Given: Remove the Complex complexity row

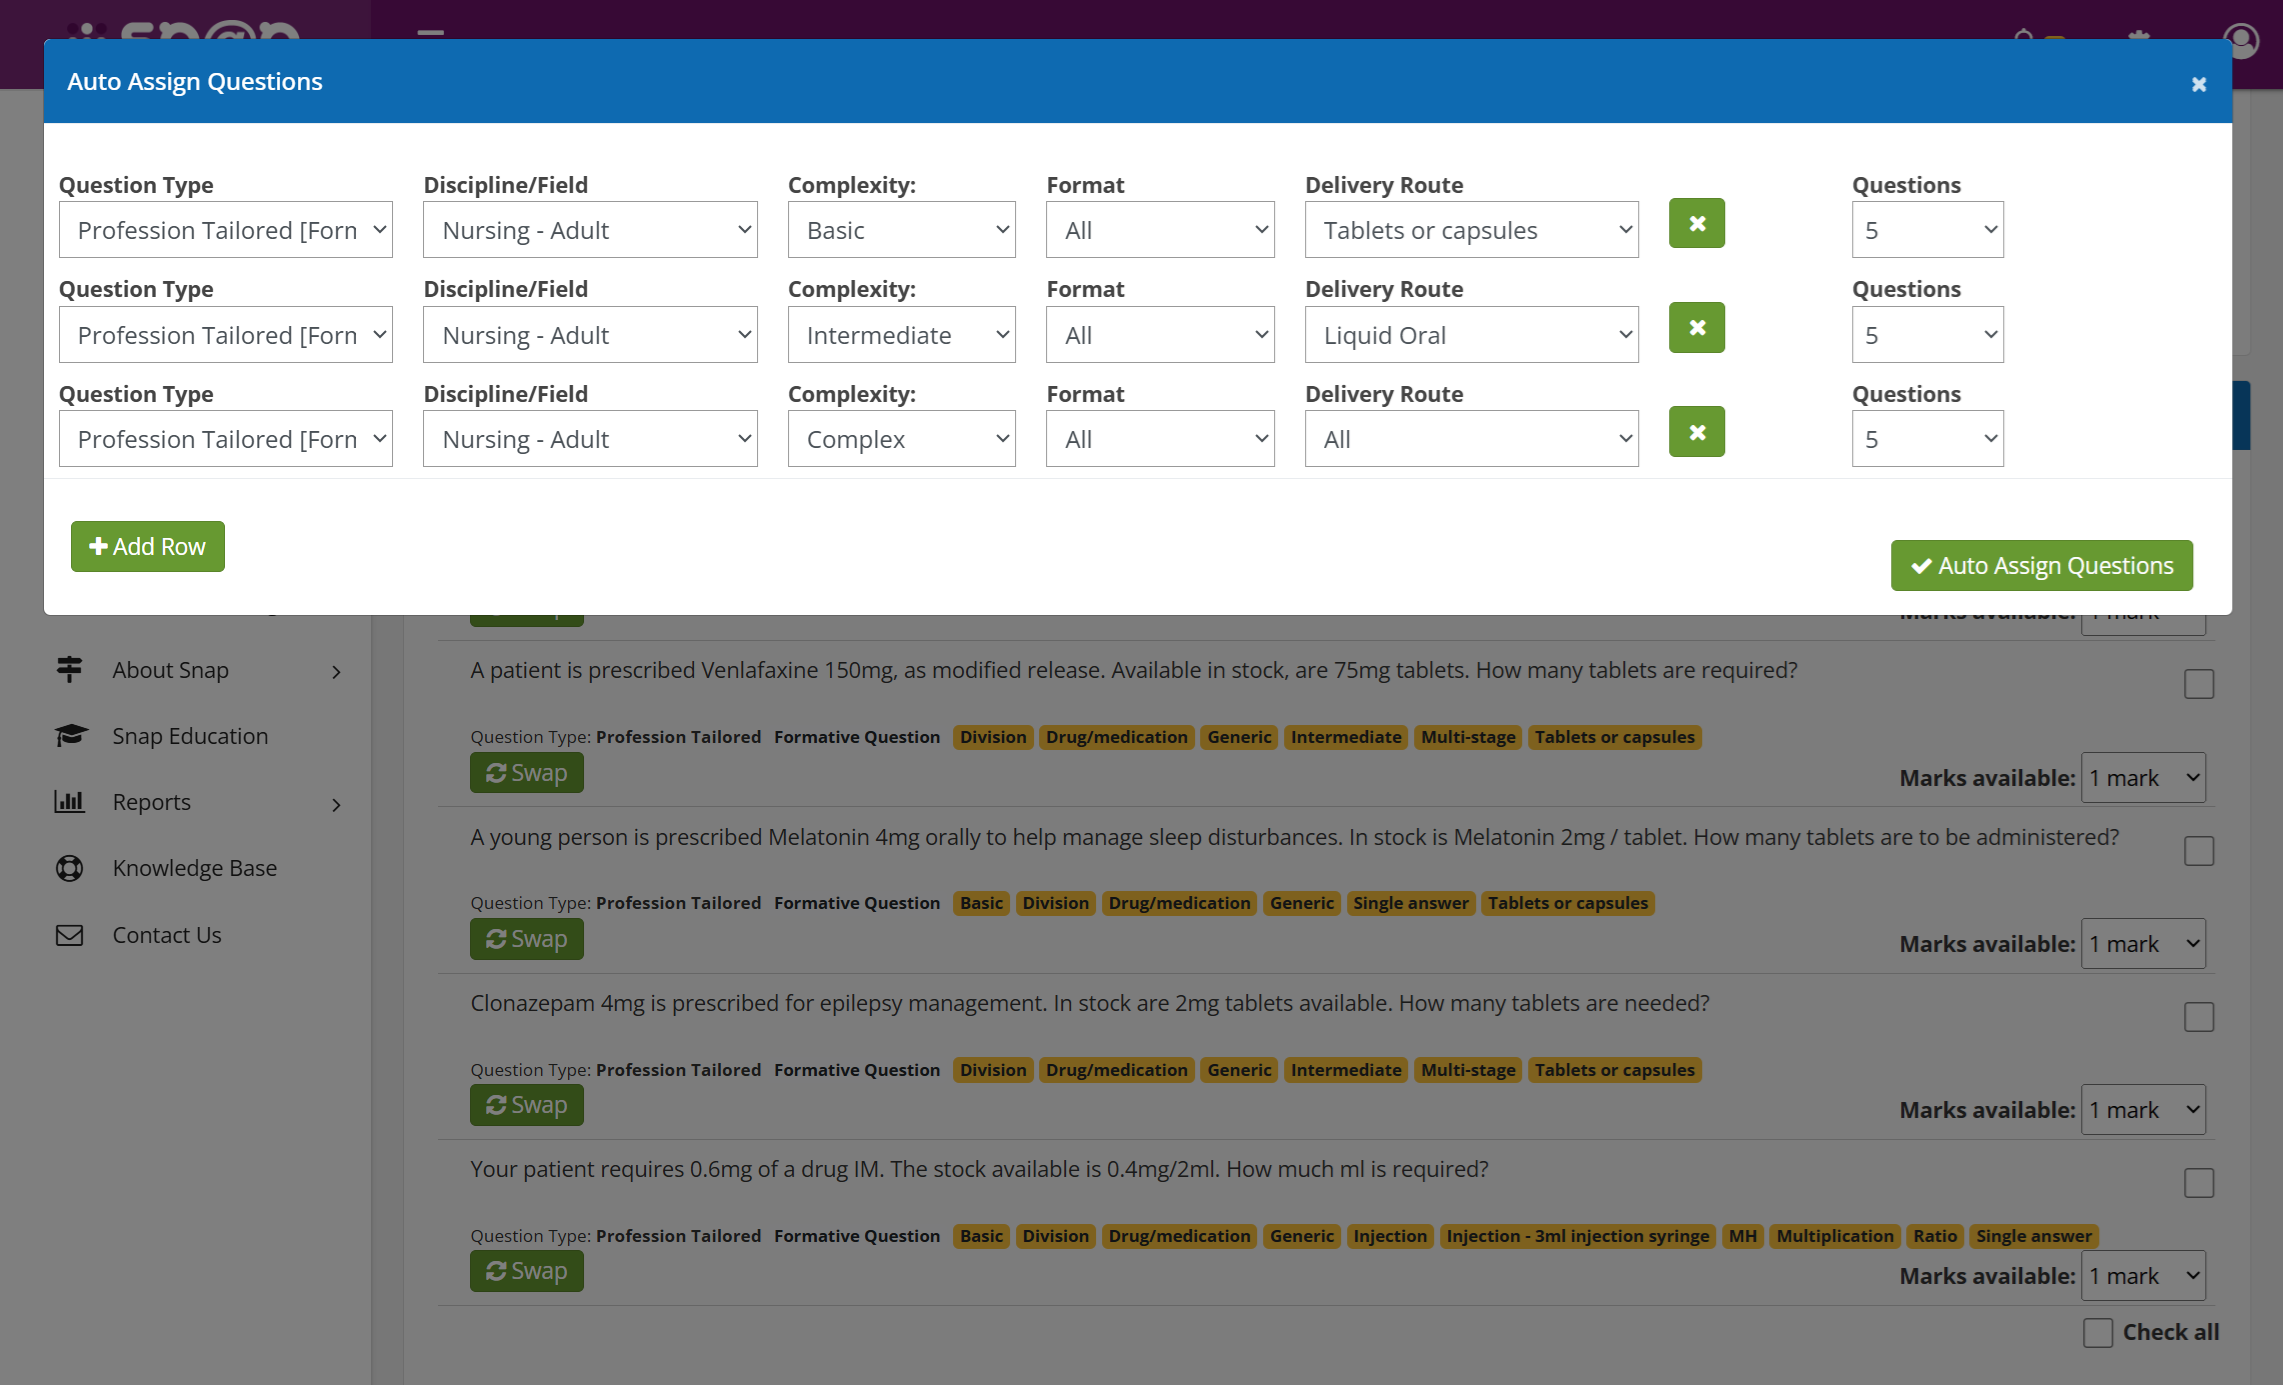Looking at the screenshot, I should click(1696, 432).
